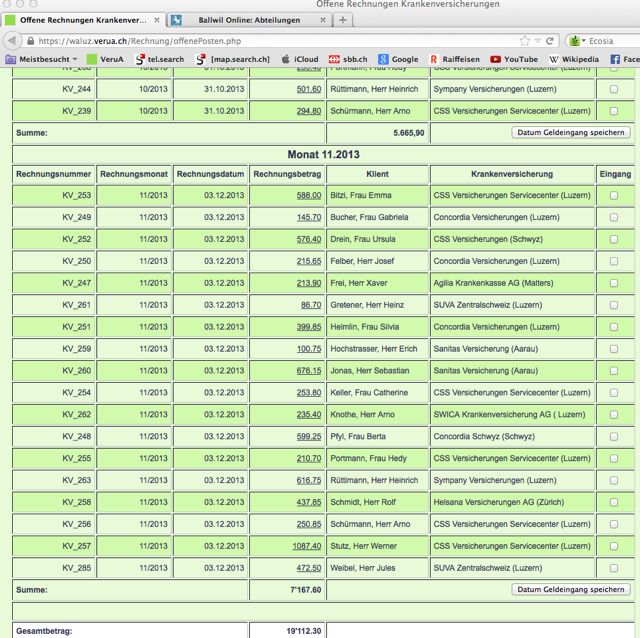
Task: Open invoice amount 1087.40 link
Action: click(306, 547)
